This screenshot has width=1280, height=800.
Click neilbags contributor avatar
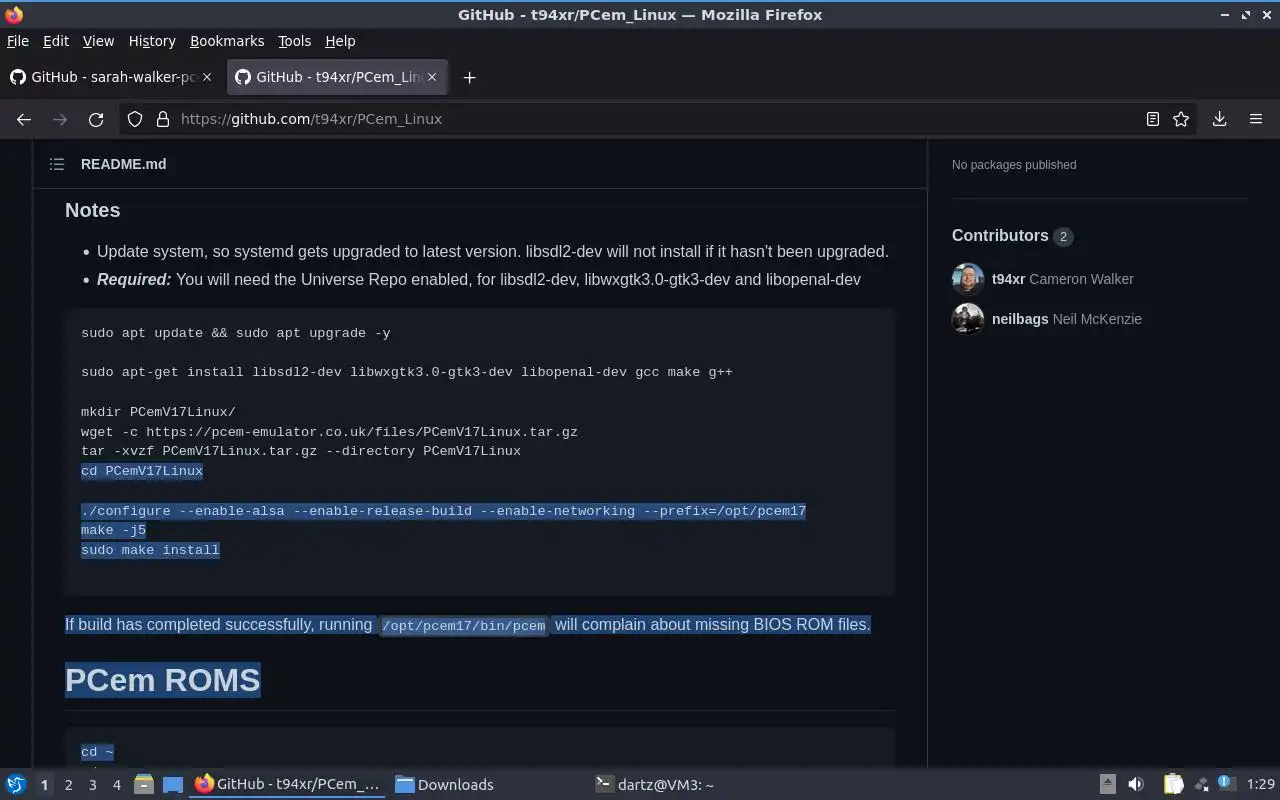click(x=968, y=319)
